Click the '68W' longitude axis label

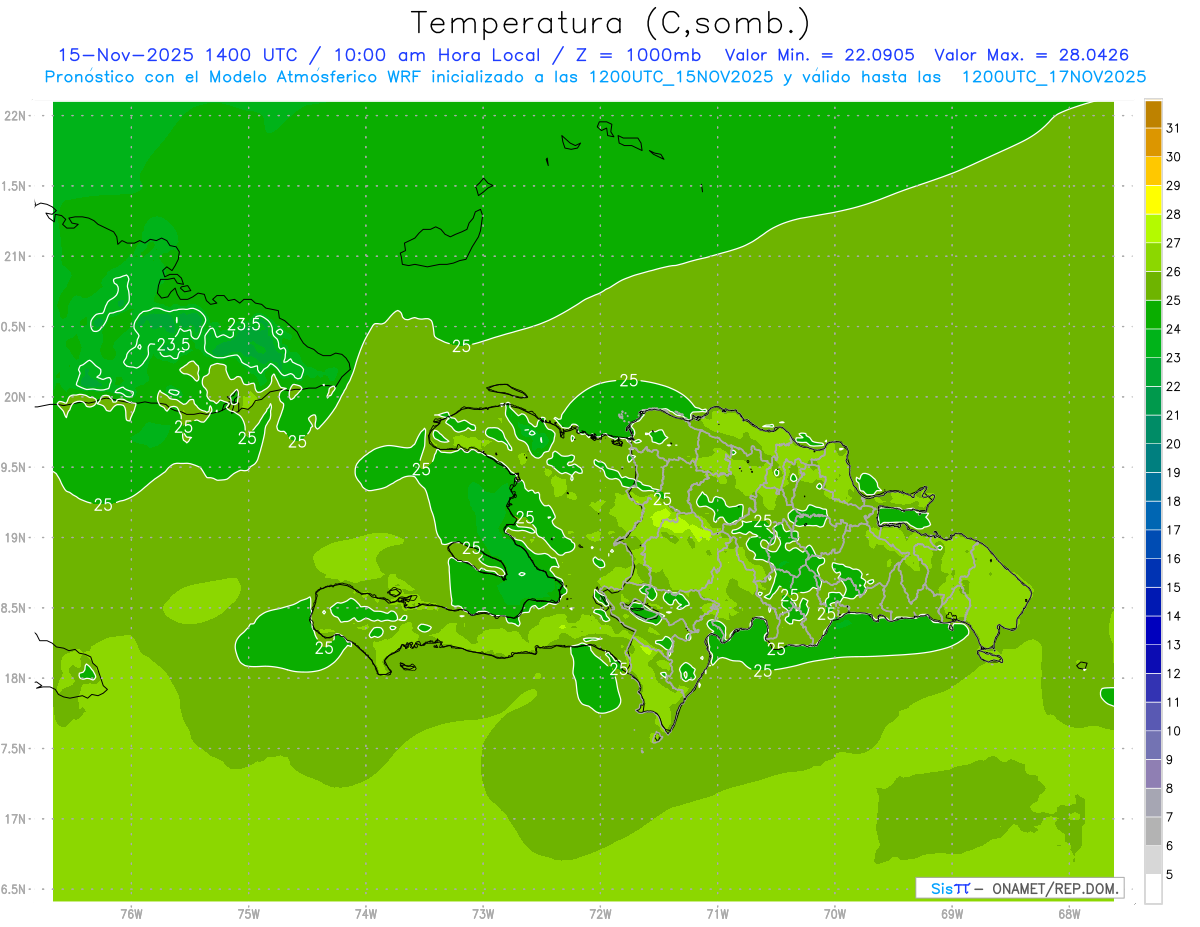click(1069, 914)
